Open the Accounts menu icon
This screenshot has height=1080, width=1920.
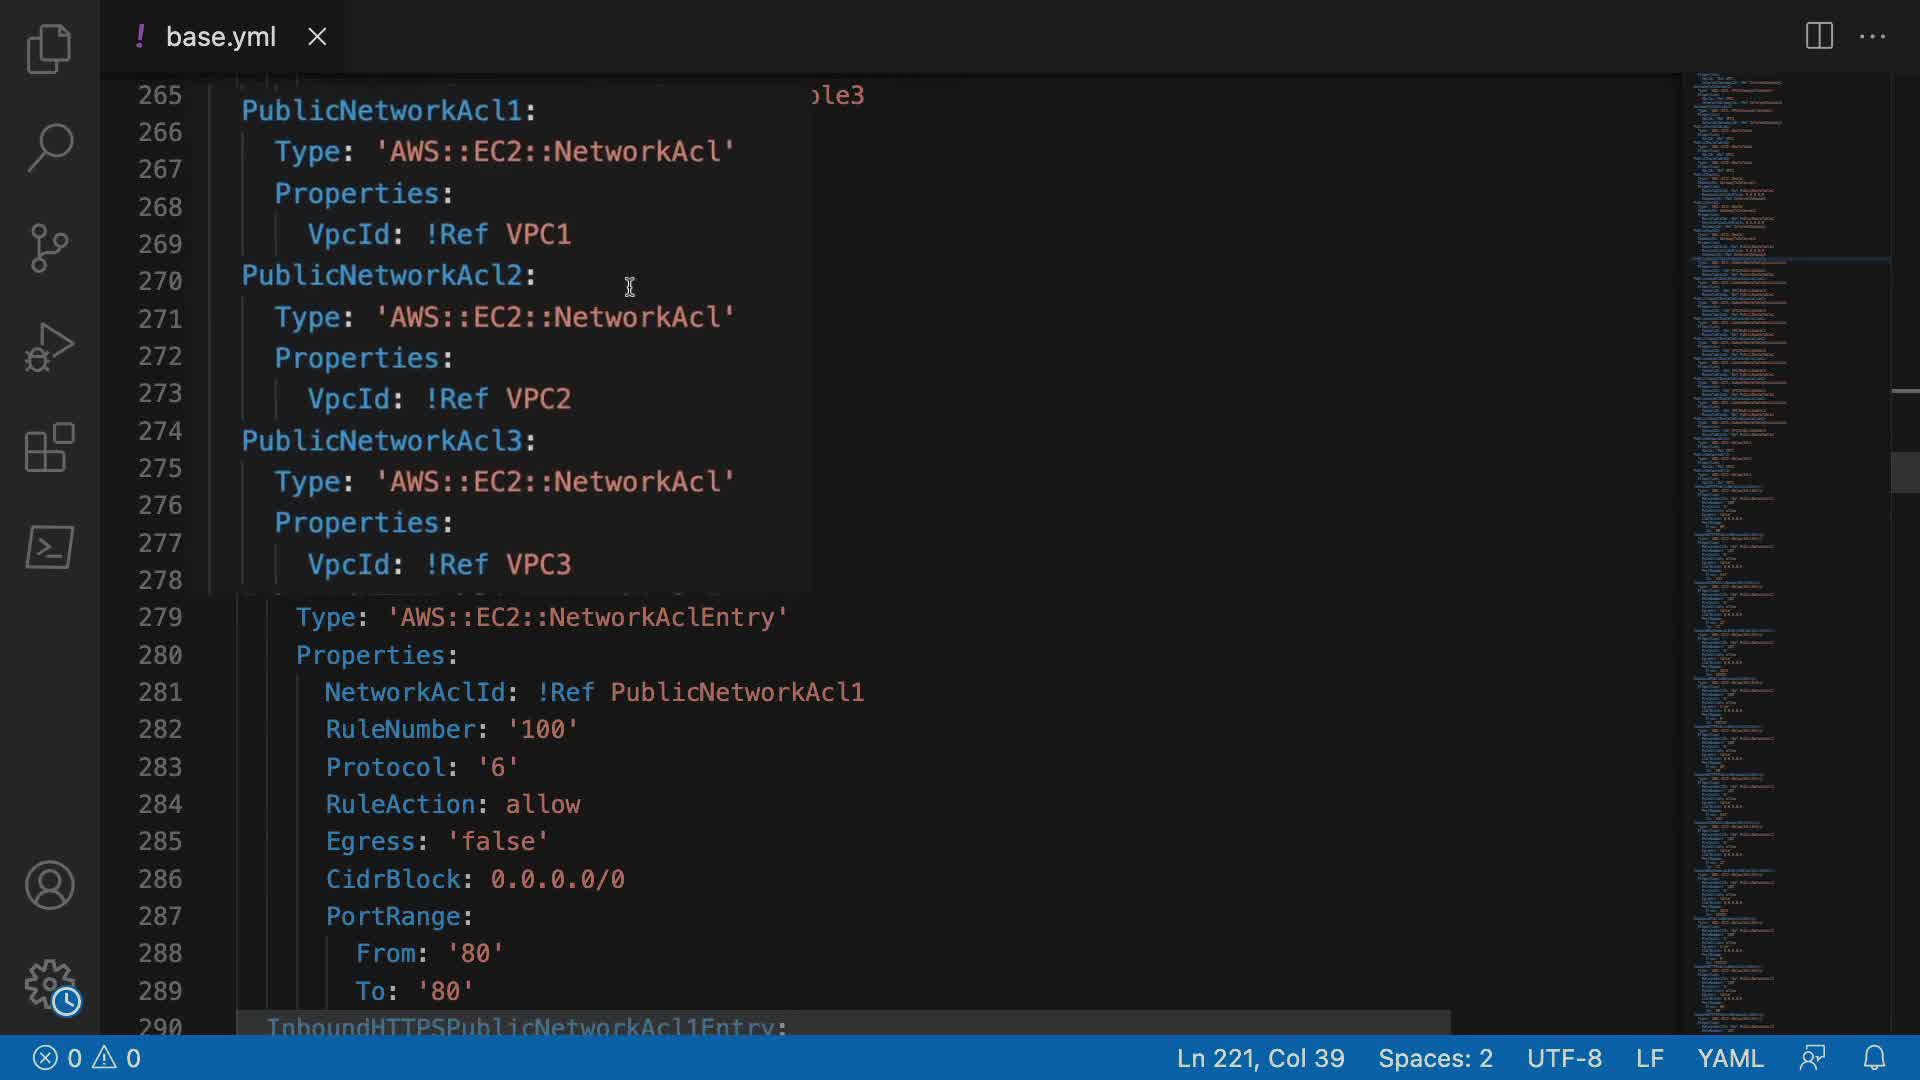pyautogui.click(x=49, y=885)
